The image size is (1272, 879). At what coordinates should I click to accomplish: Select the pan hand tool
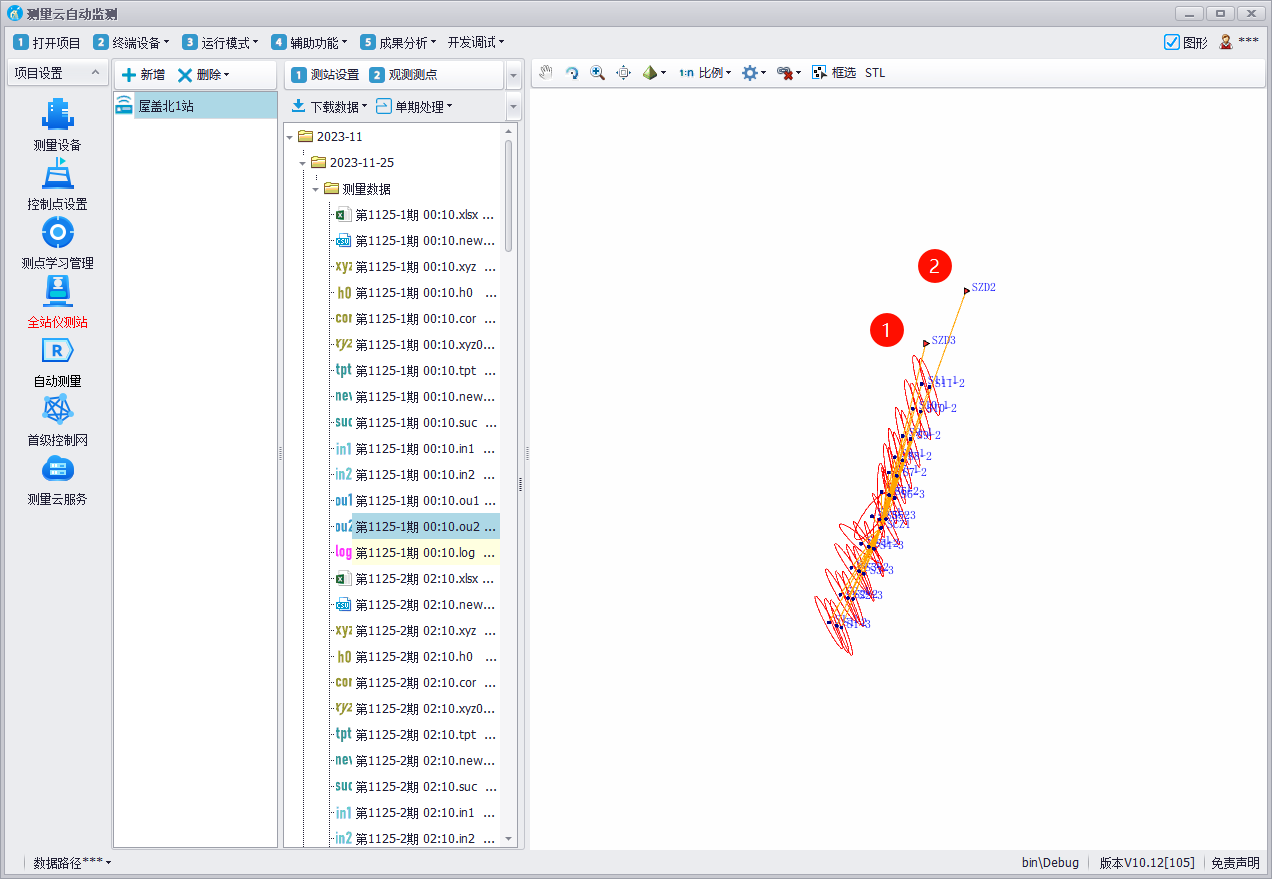tap(545, 73)
